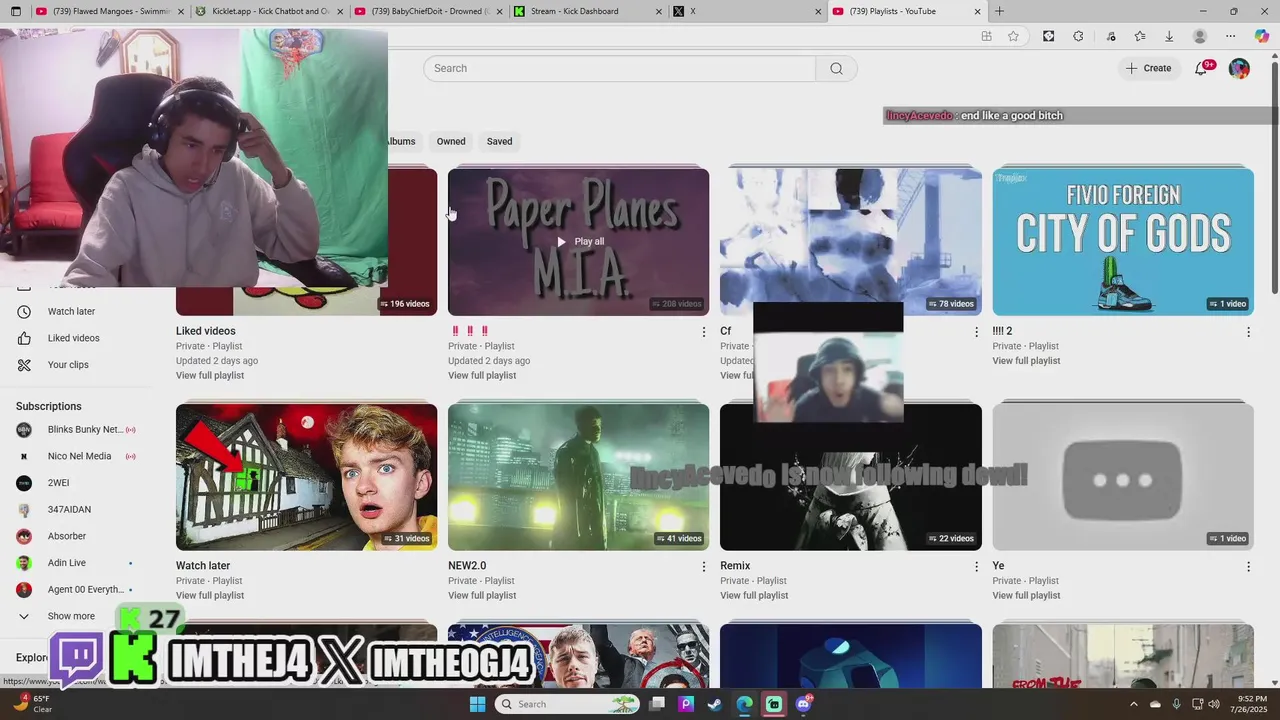The height and width of the screenshot is (720, 1280).
Task: Open the Windows Start menu
Action: (477, 704)
